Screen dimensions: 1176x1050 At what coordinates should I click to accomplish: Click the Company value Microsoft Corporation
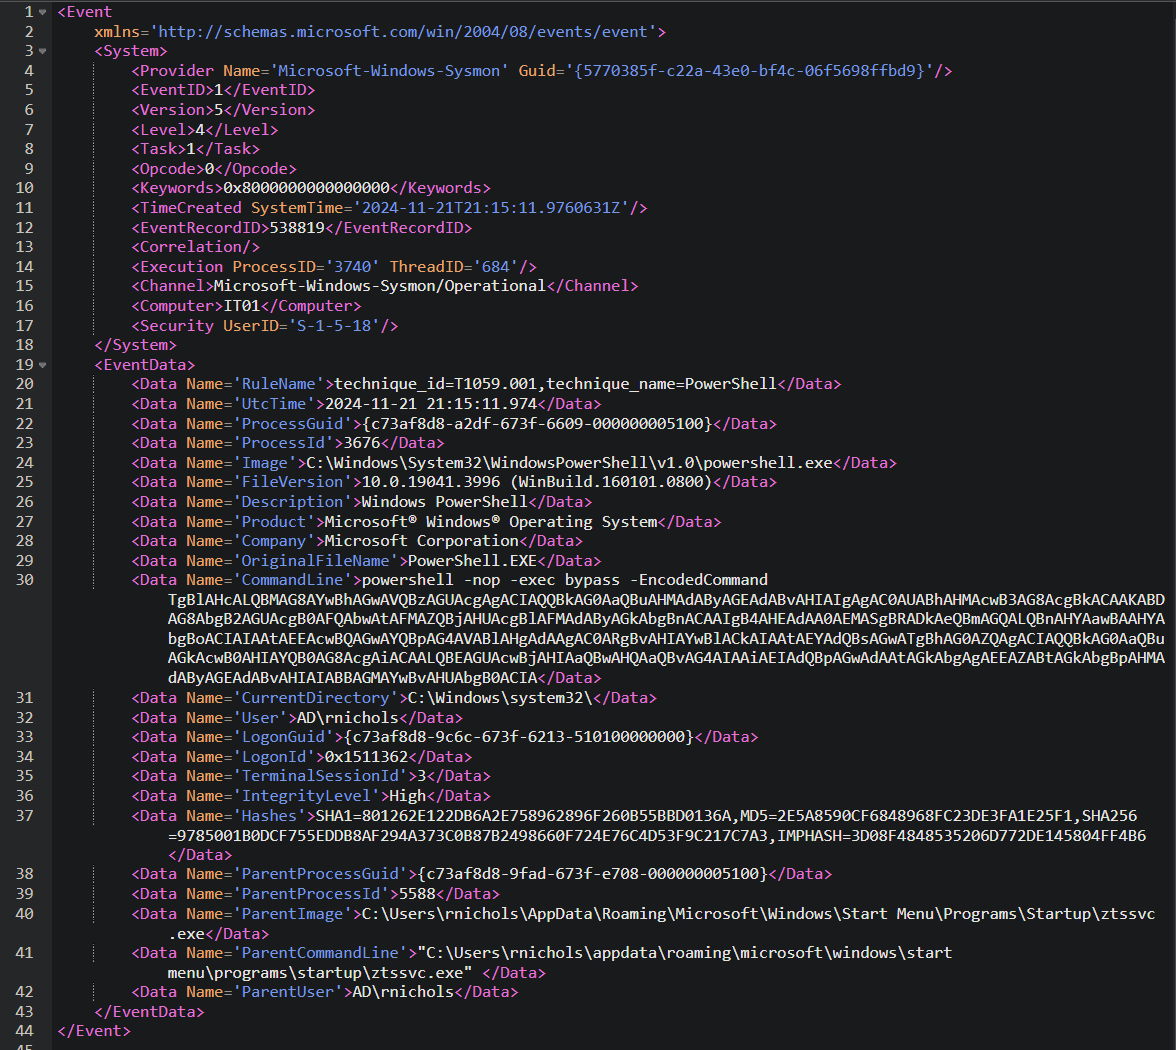(x=422, y=541)
